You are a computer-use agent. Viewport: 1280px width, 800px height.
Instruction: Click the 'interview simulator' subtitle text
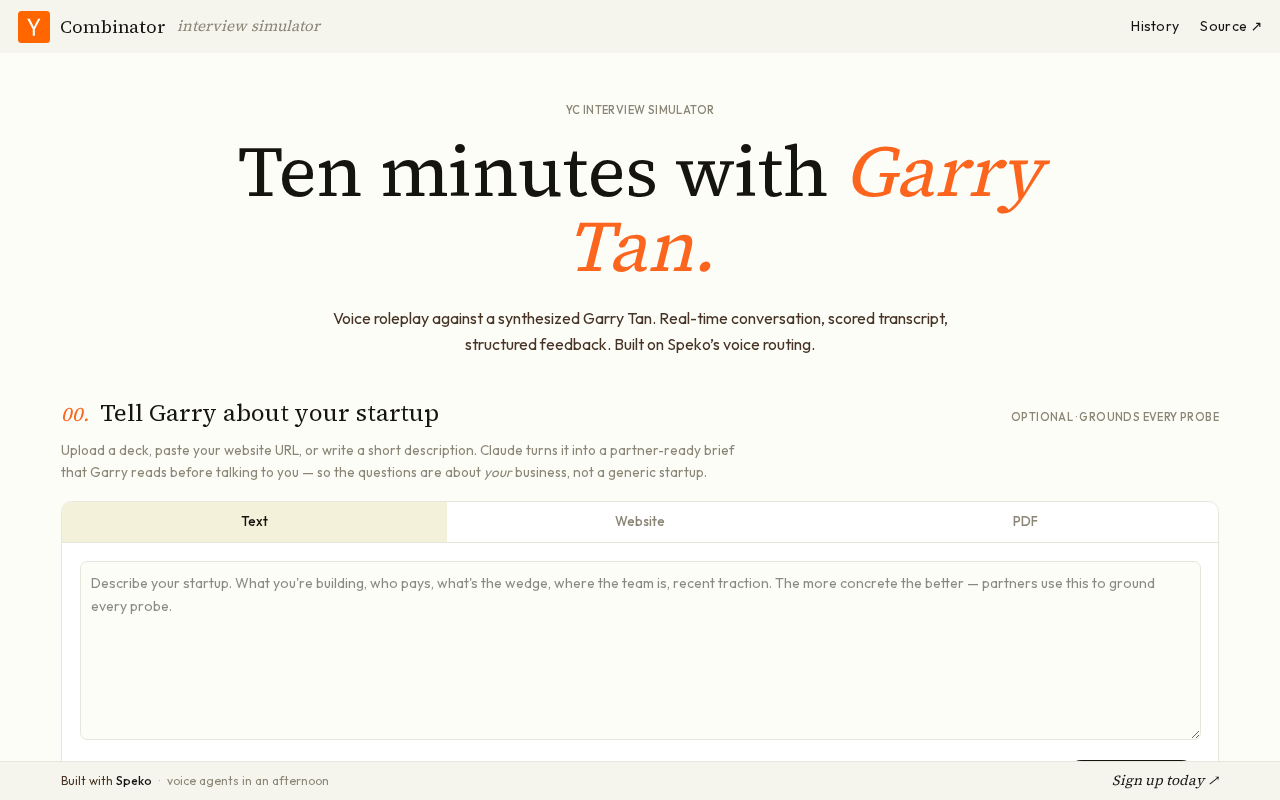click(x=249, y=26)
